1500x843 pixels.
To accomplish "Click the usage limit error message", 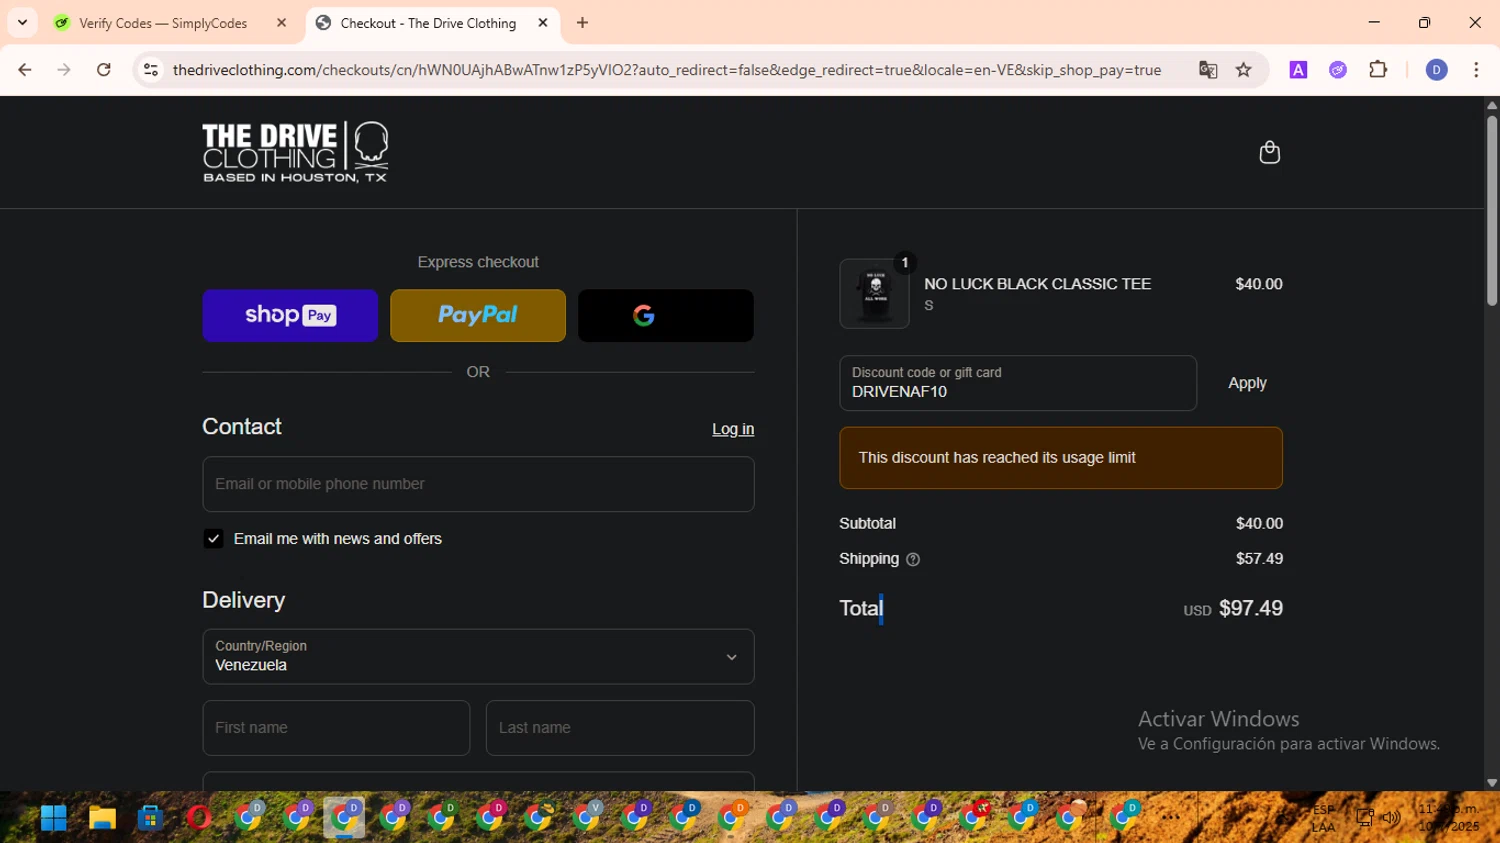I will point(1061,458).
